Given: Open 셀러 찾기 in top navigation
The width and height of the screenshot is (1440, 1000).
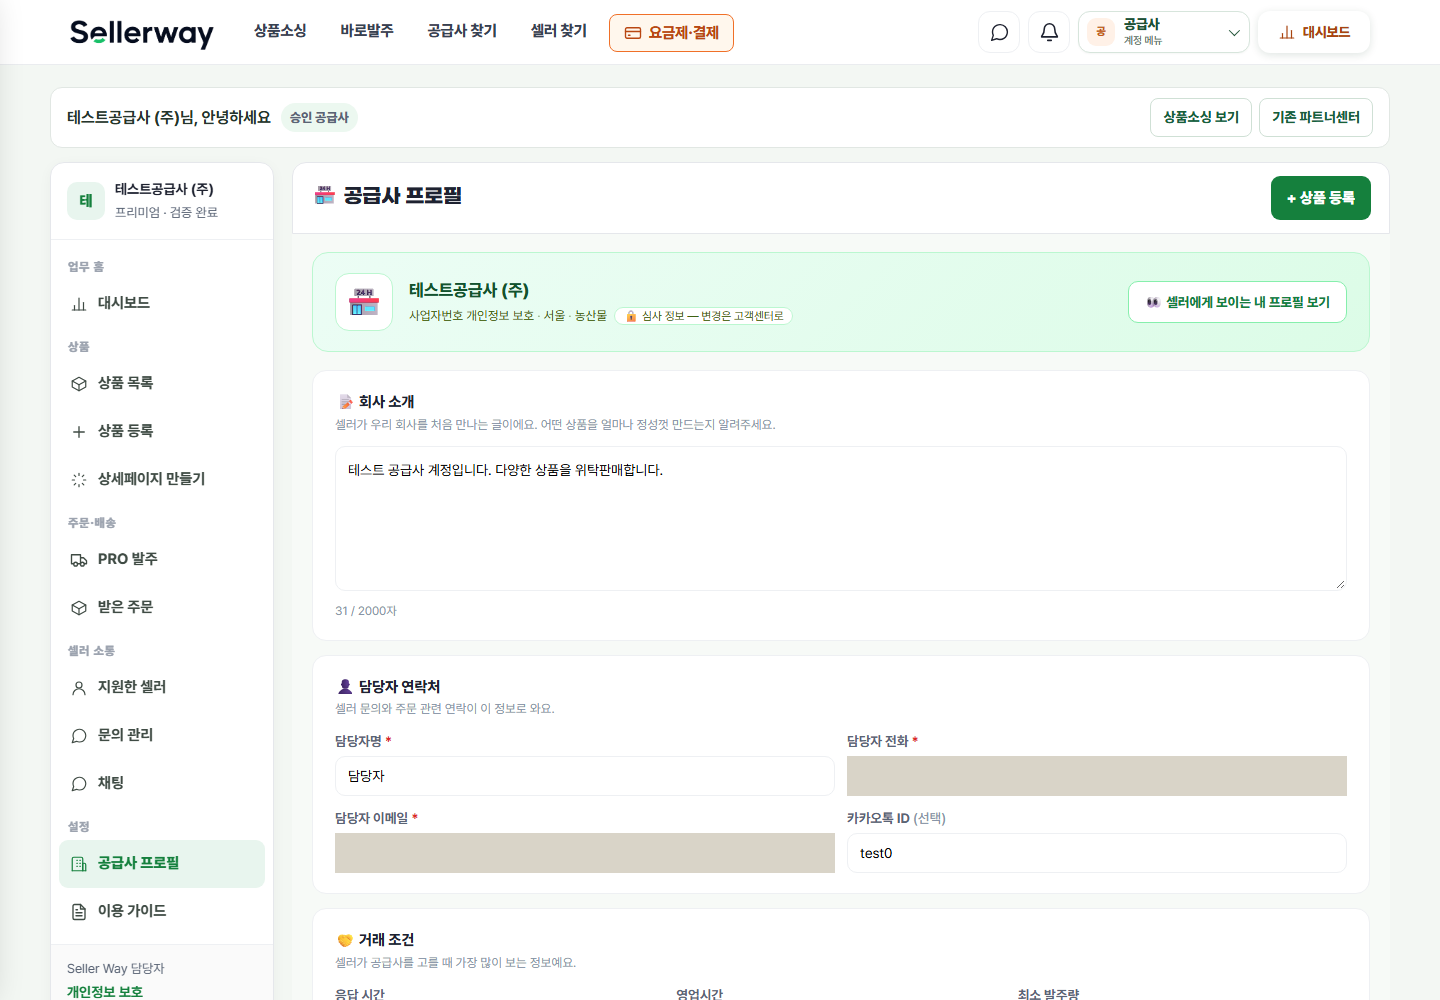Looking at the screenshot, I should (559, 31).
